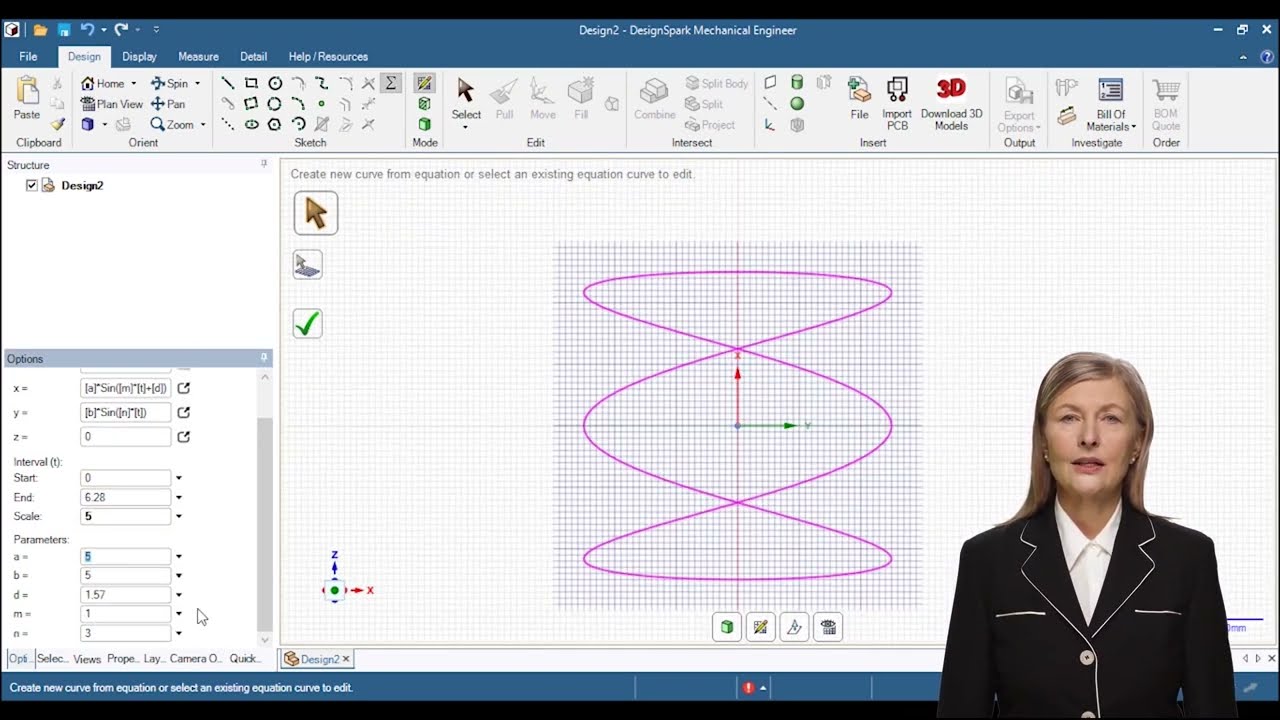Image resolution: width=1280 pixels, height=720 pixels.
Task: Open parameter a dropdown arrow
Action: click(x=179, y=556)
